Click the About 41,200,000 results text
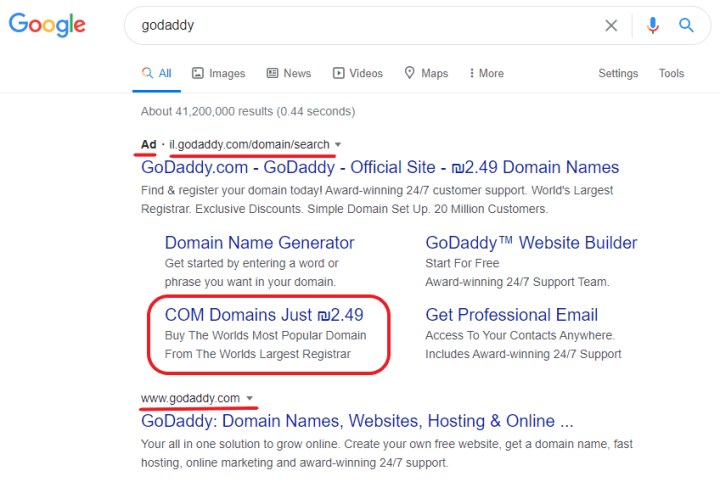Screen dimensions: 720x482 point(248,111)
